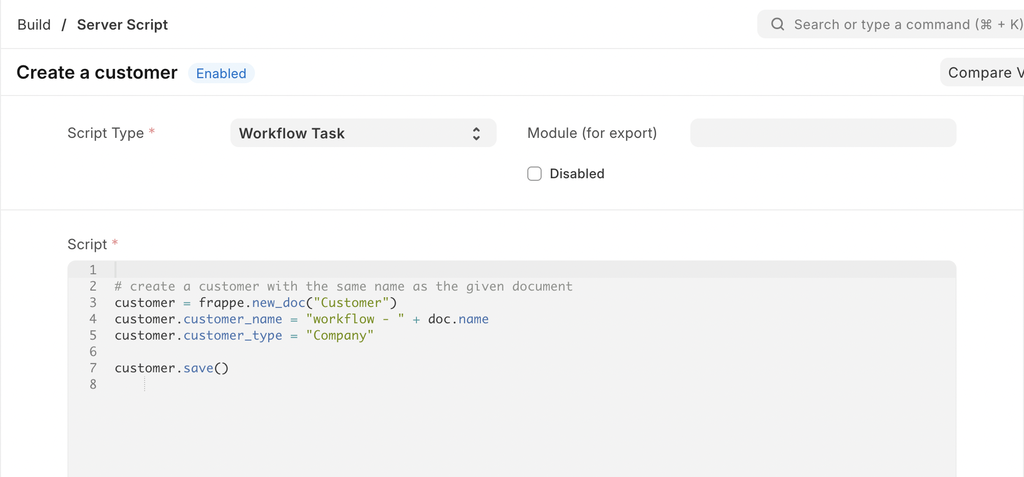Click the customer.customer_name code line
The height and width of the screenshot is (477, 1024).
(x=302, y=319)
